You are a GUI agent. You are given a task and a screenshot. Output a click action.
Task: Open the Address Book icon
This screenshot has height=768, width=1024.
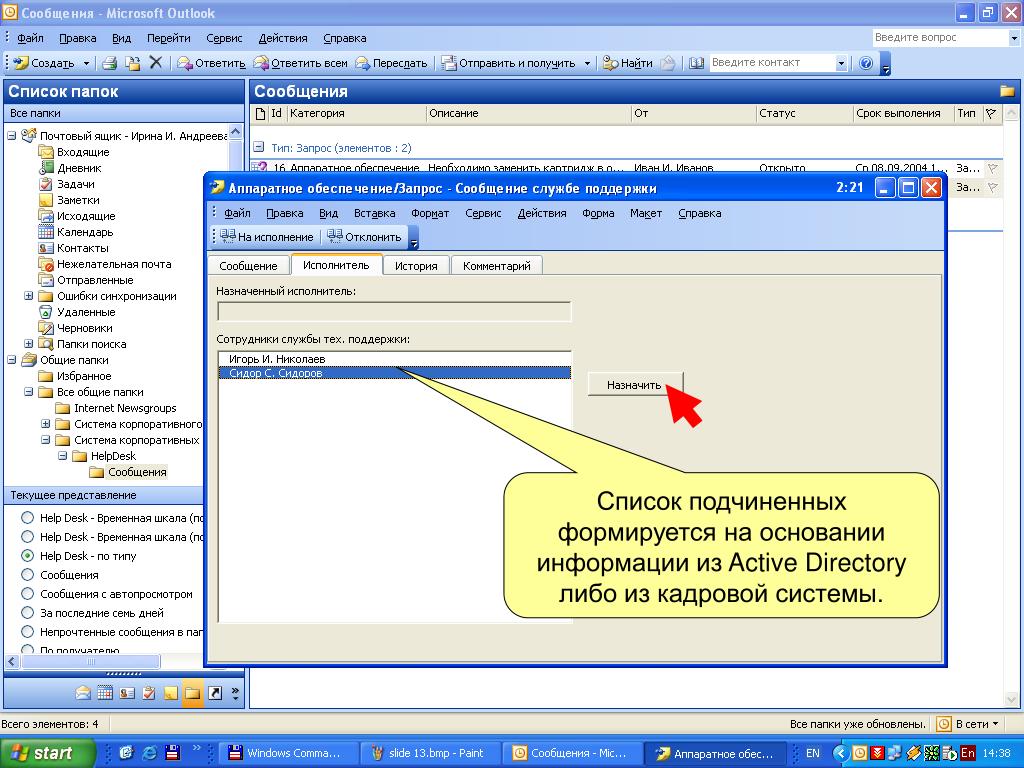pyautogui.click(x=696, y=63)
